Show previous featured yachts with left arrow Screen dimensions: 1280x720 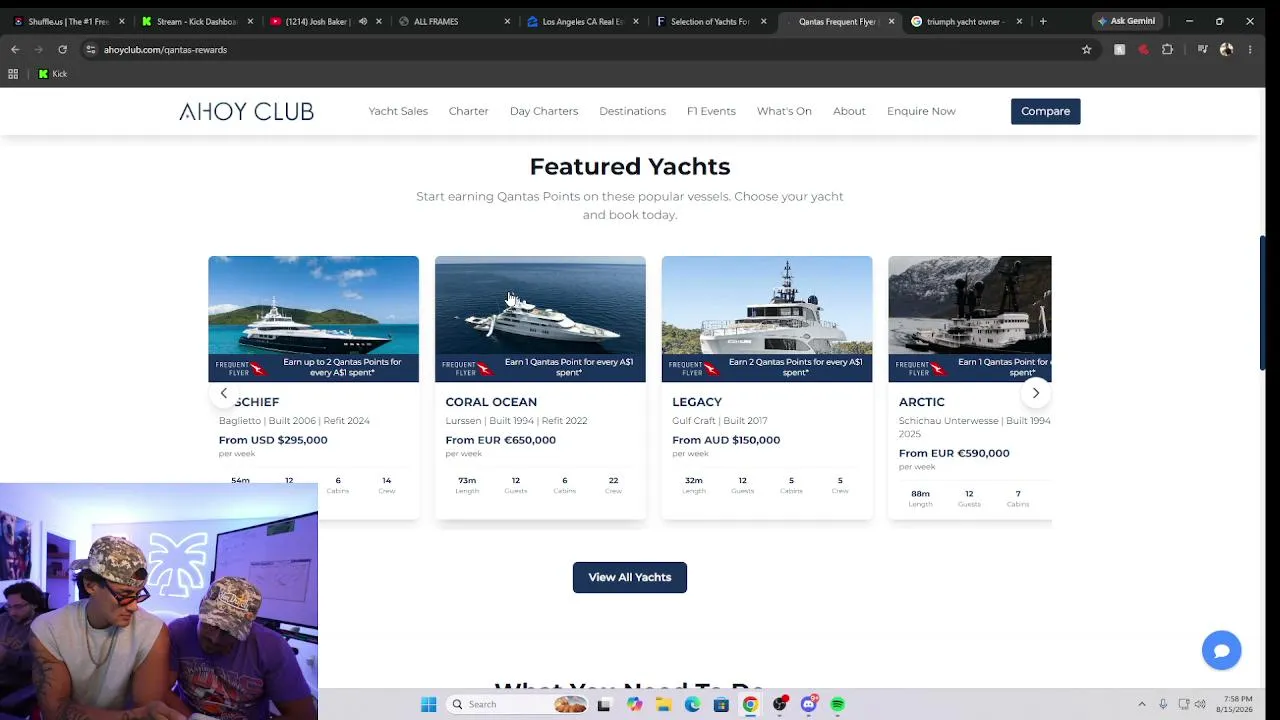224,393
